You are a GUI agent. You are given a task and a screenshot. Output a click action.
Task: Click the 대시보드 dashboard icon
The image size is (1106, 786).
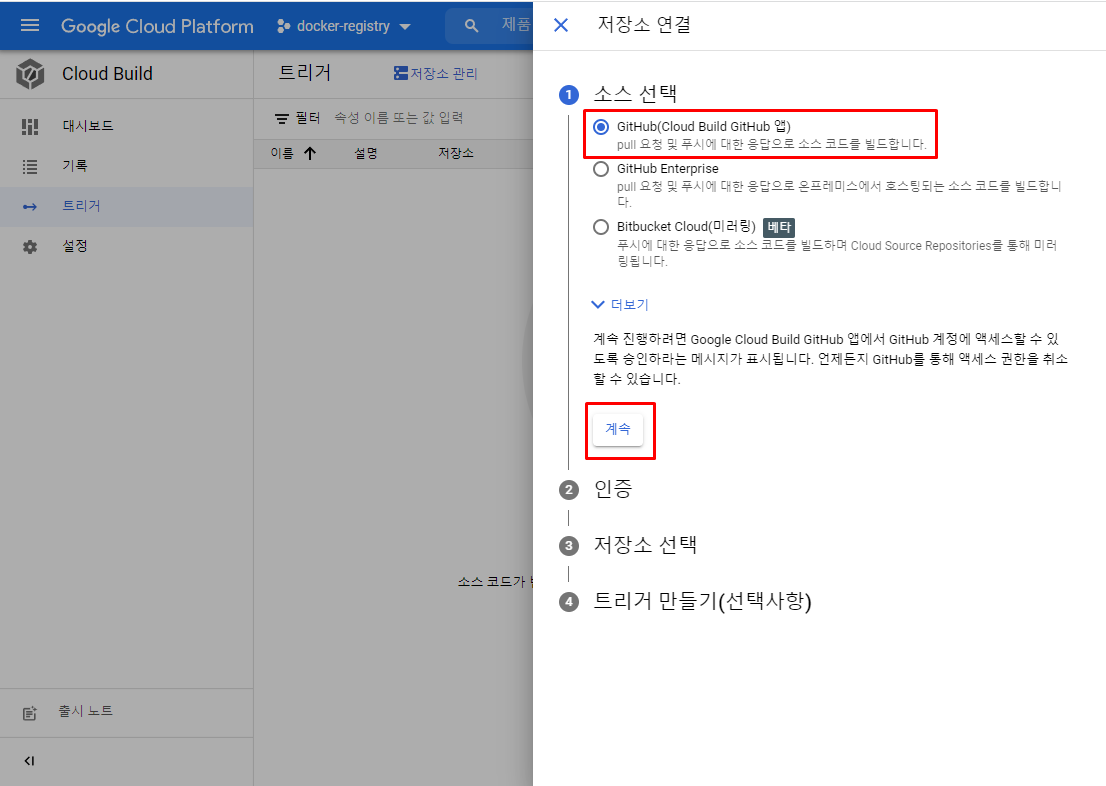[30, 126]
